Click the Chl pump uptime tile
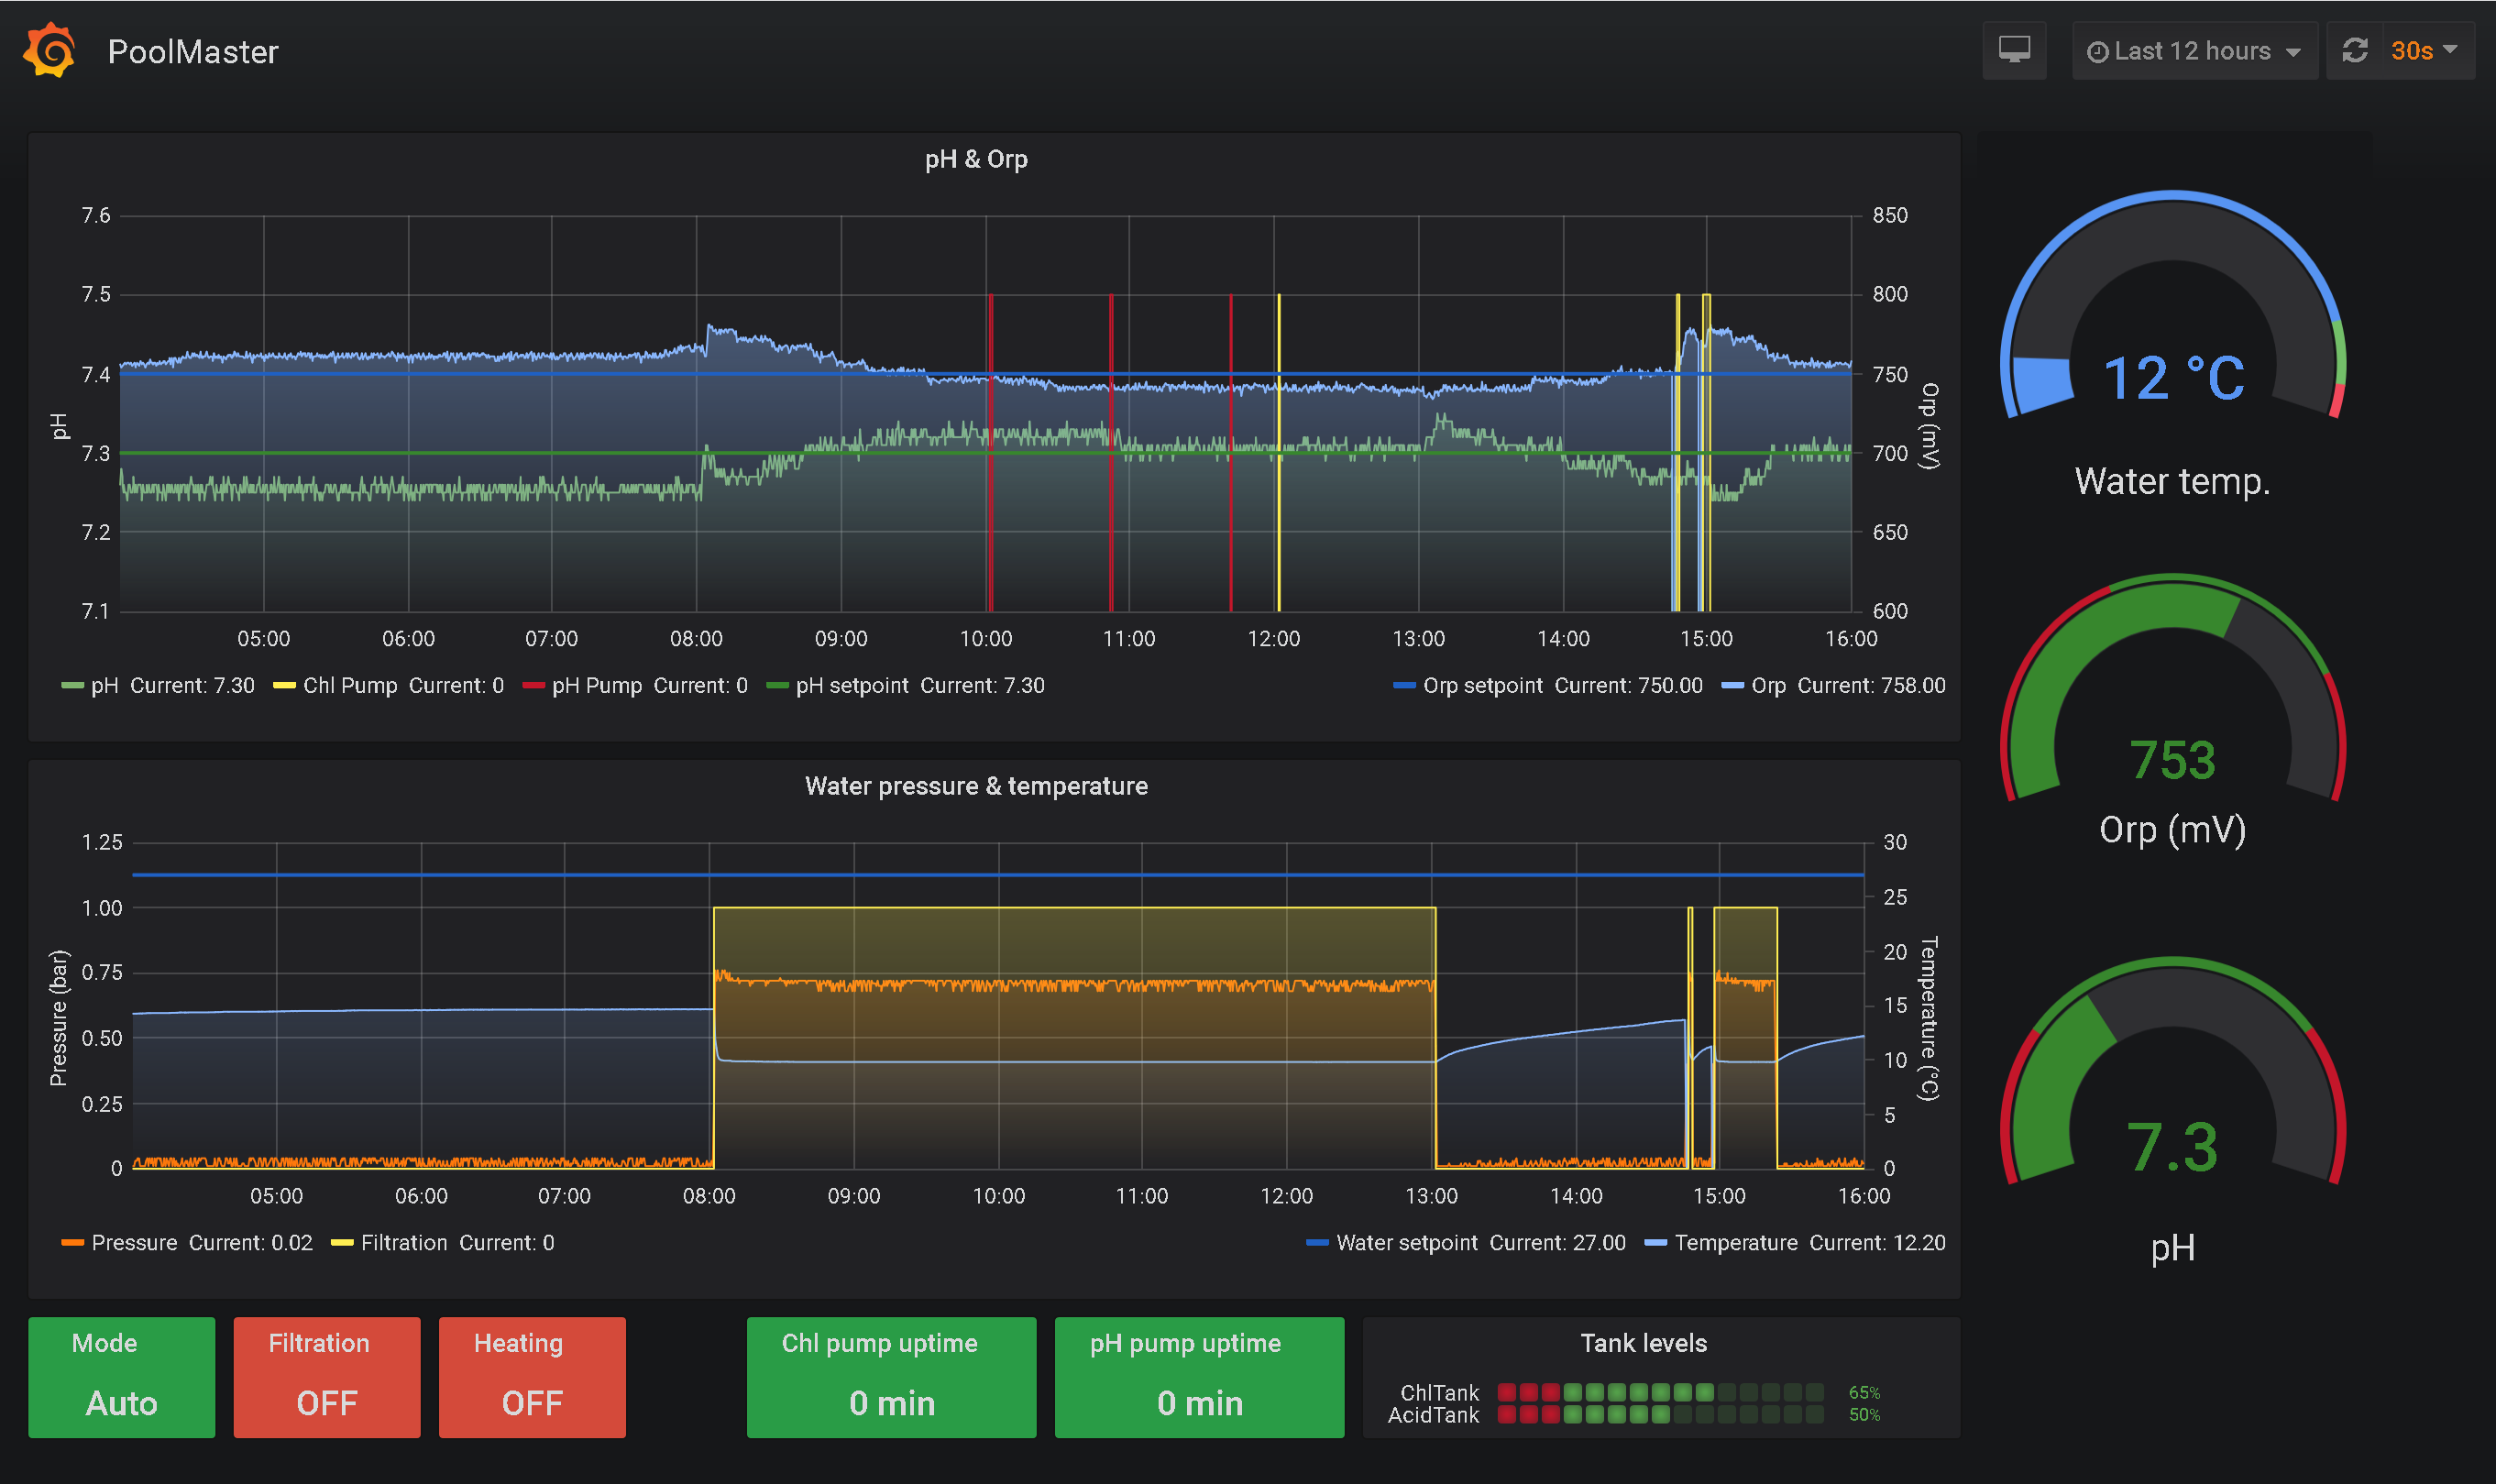Viewport: 2496px width, 1484px height. pos(891,1378)
